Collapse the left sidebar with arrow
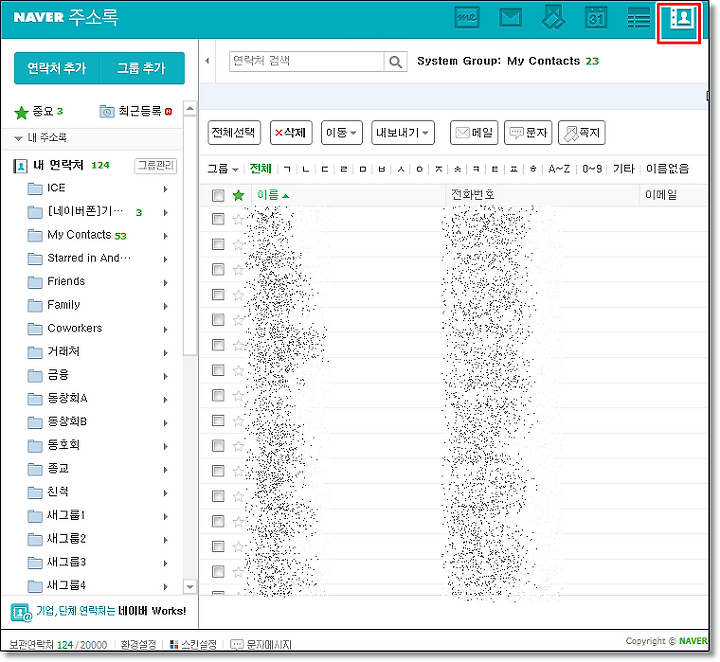720x662 pixels. tap(208, 61)
